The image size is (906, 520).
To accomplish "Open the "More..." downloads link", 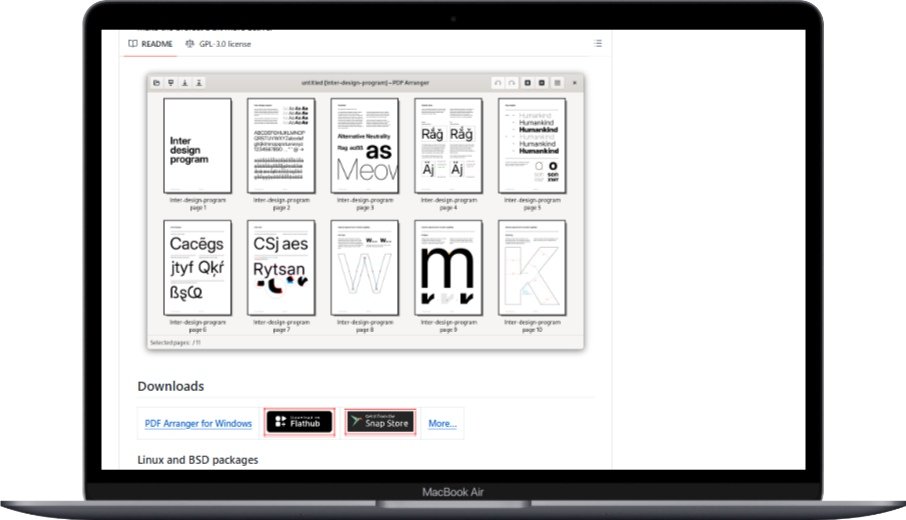I will click(x=443, y=424).
